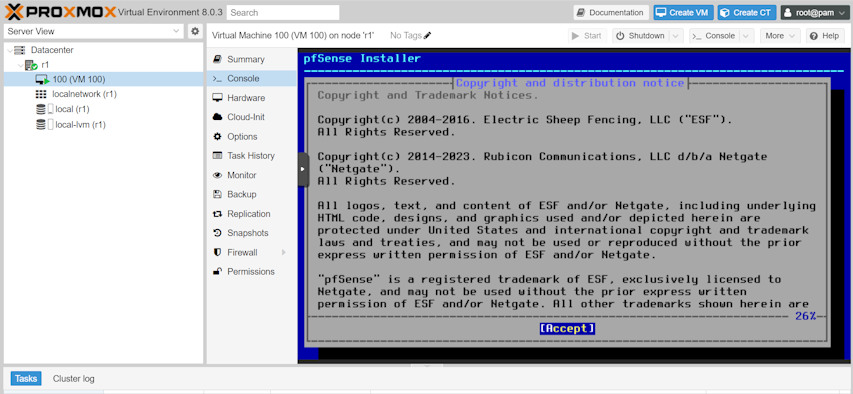Click the Help button
The width and height of the screenshot is (853, 394).
[824, 36]
